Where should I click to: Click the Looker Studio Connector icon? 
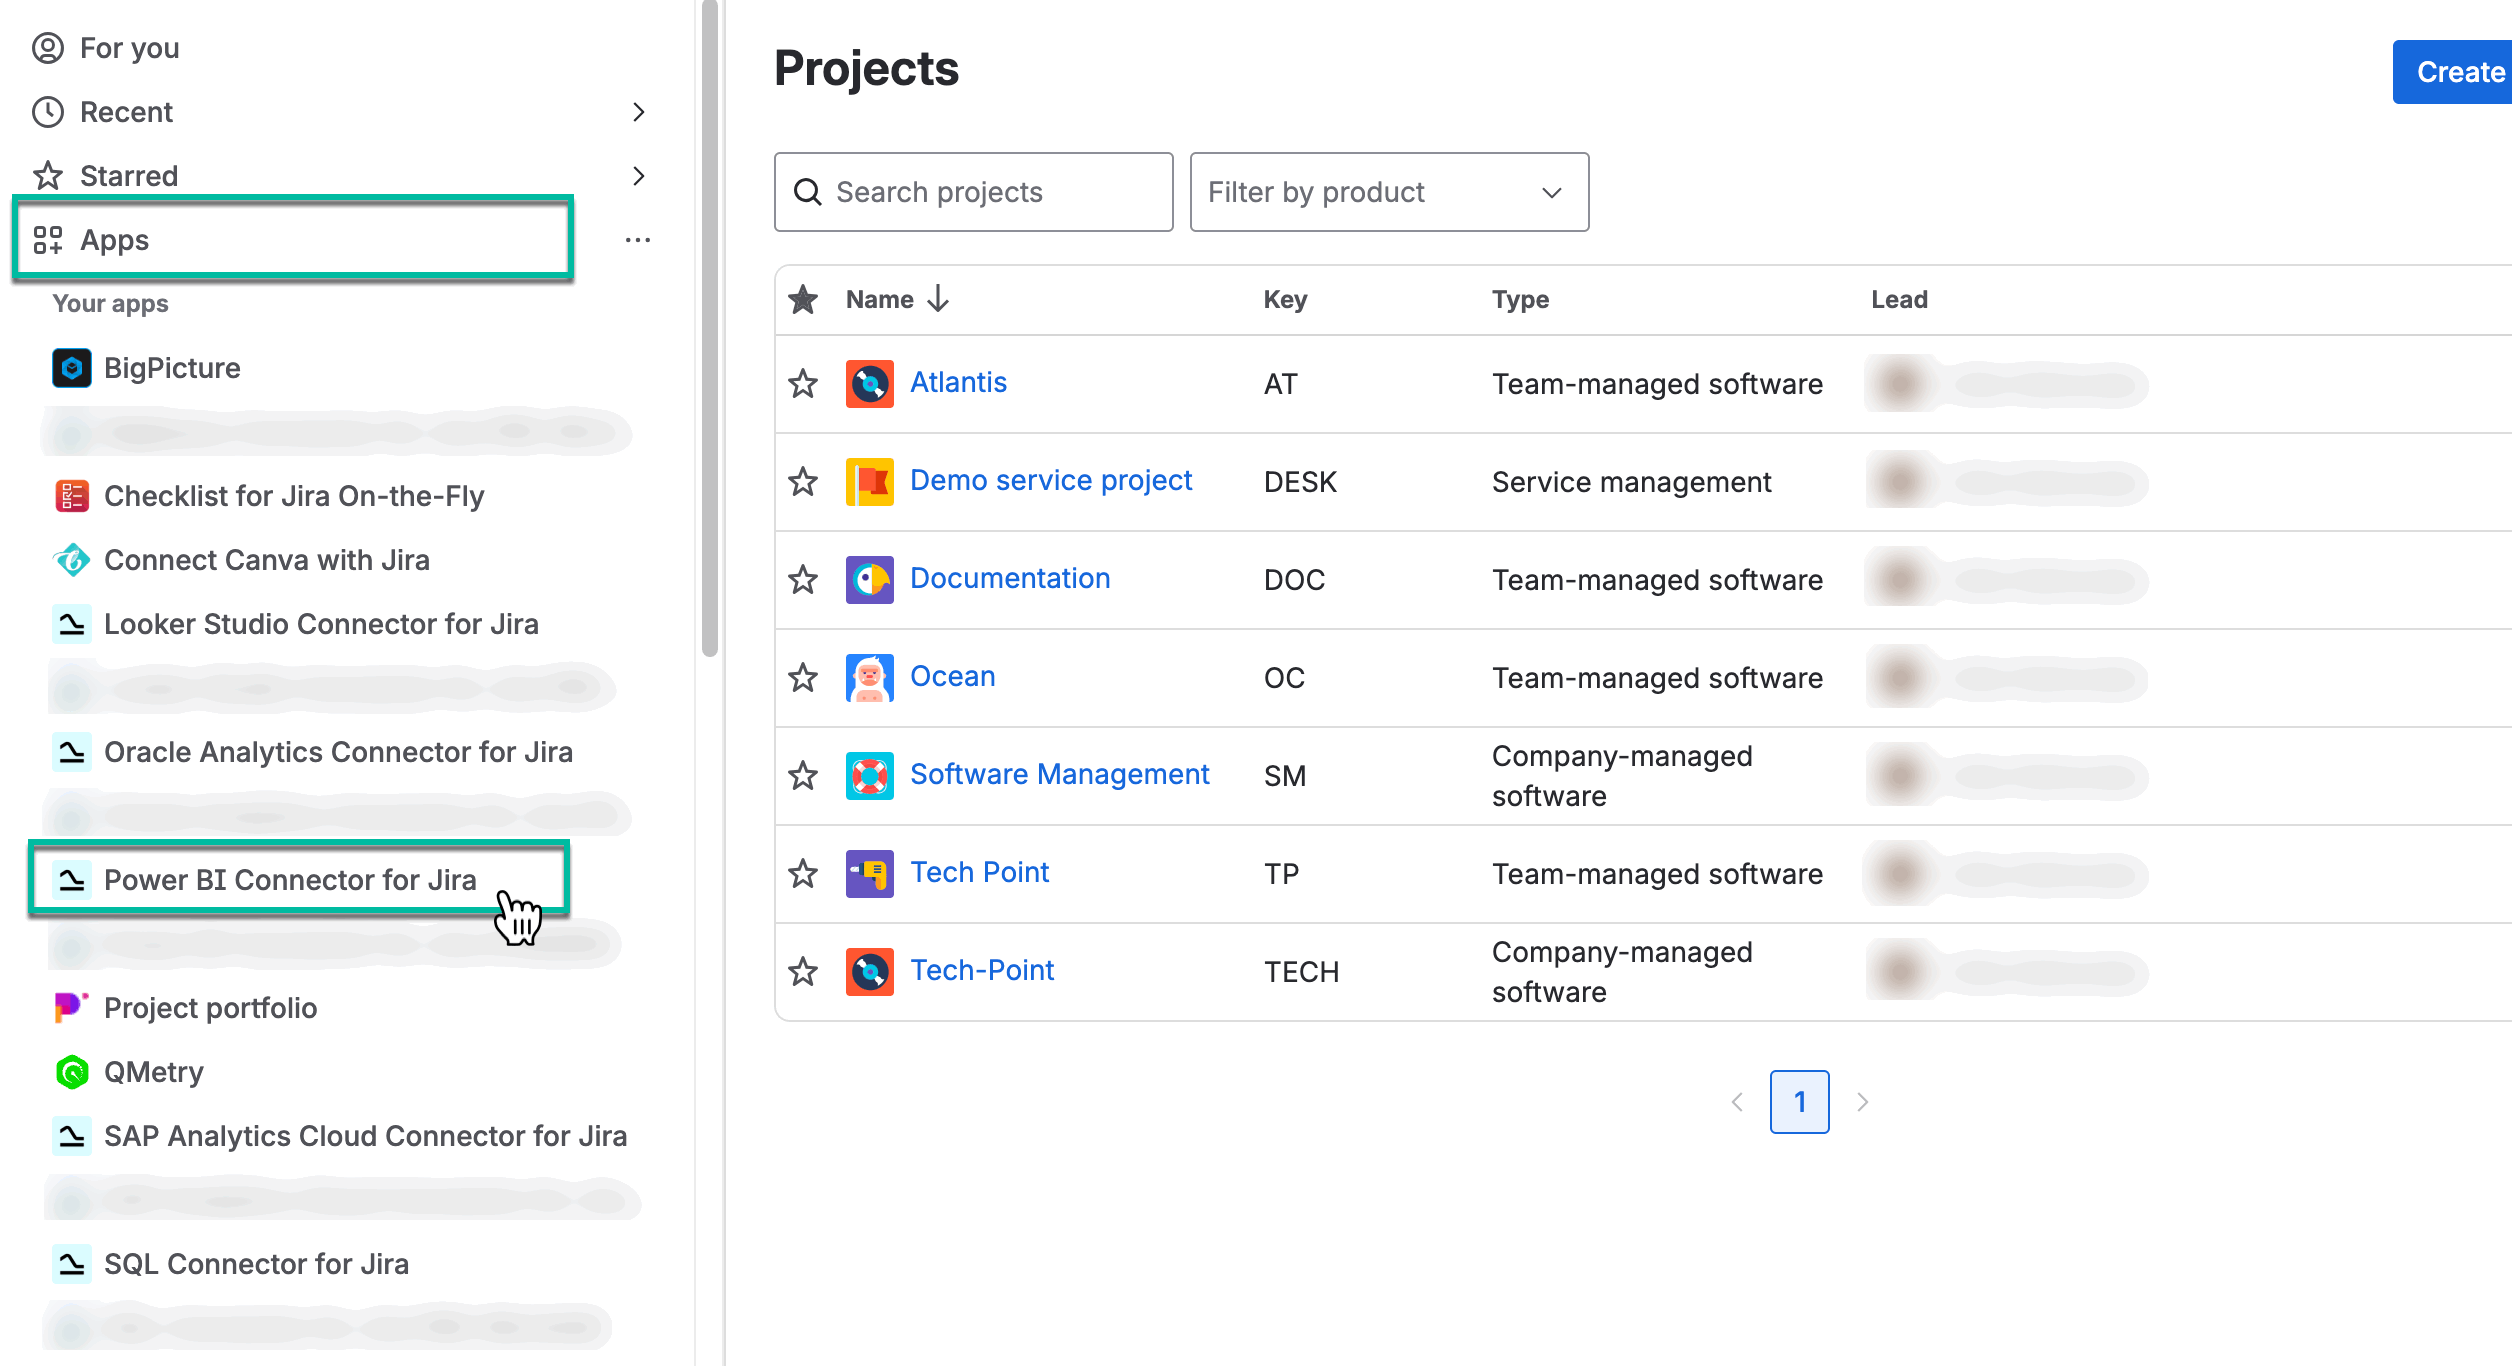pos(69,623)
